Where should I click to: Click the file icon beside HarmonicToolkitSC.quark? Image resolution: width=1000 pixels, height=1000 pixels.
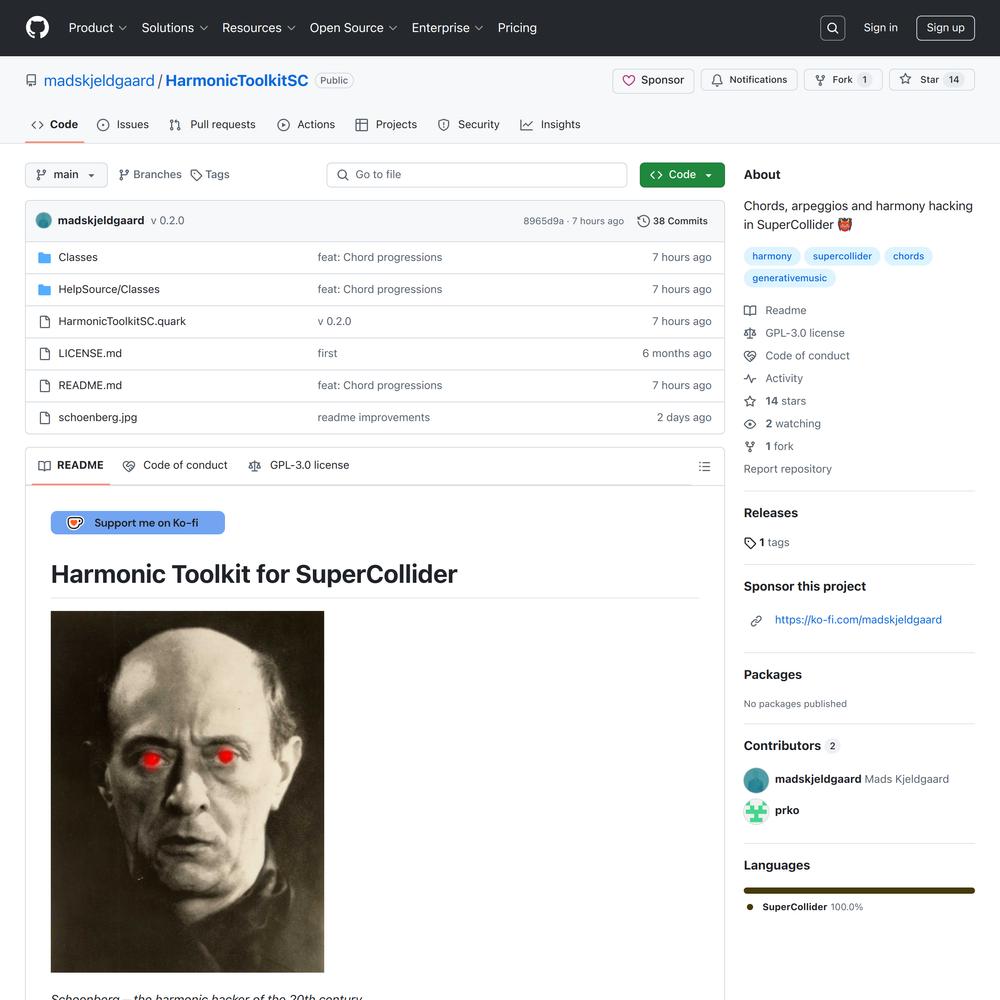44,321
